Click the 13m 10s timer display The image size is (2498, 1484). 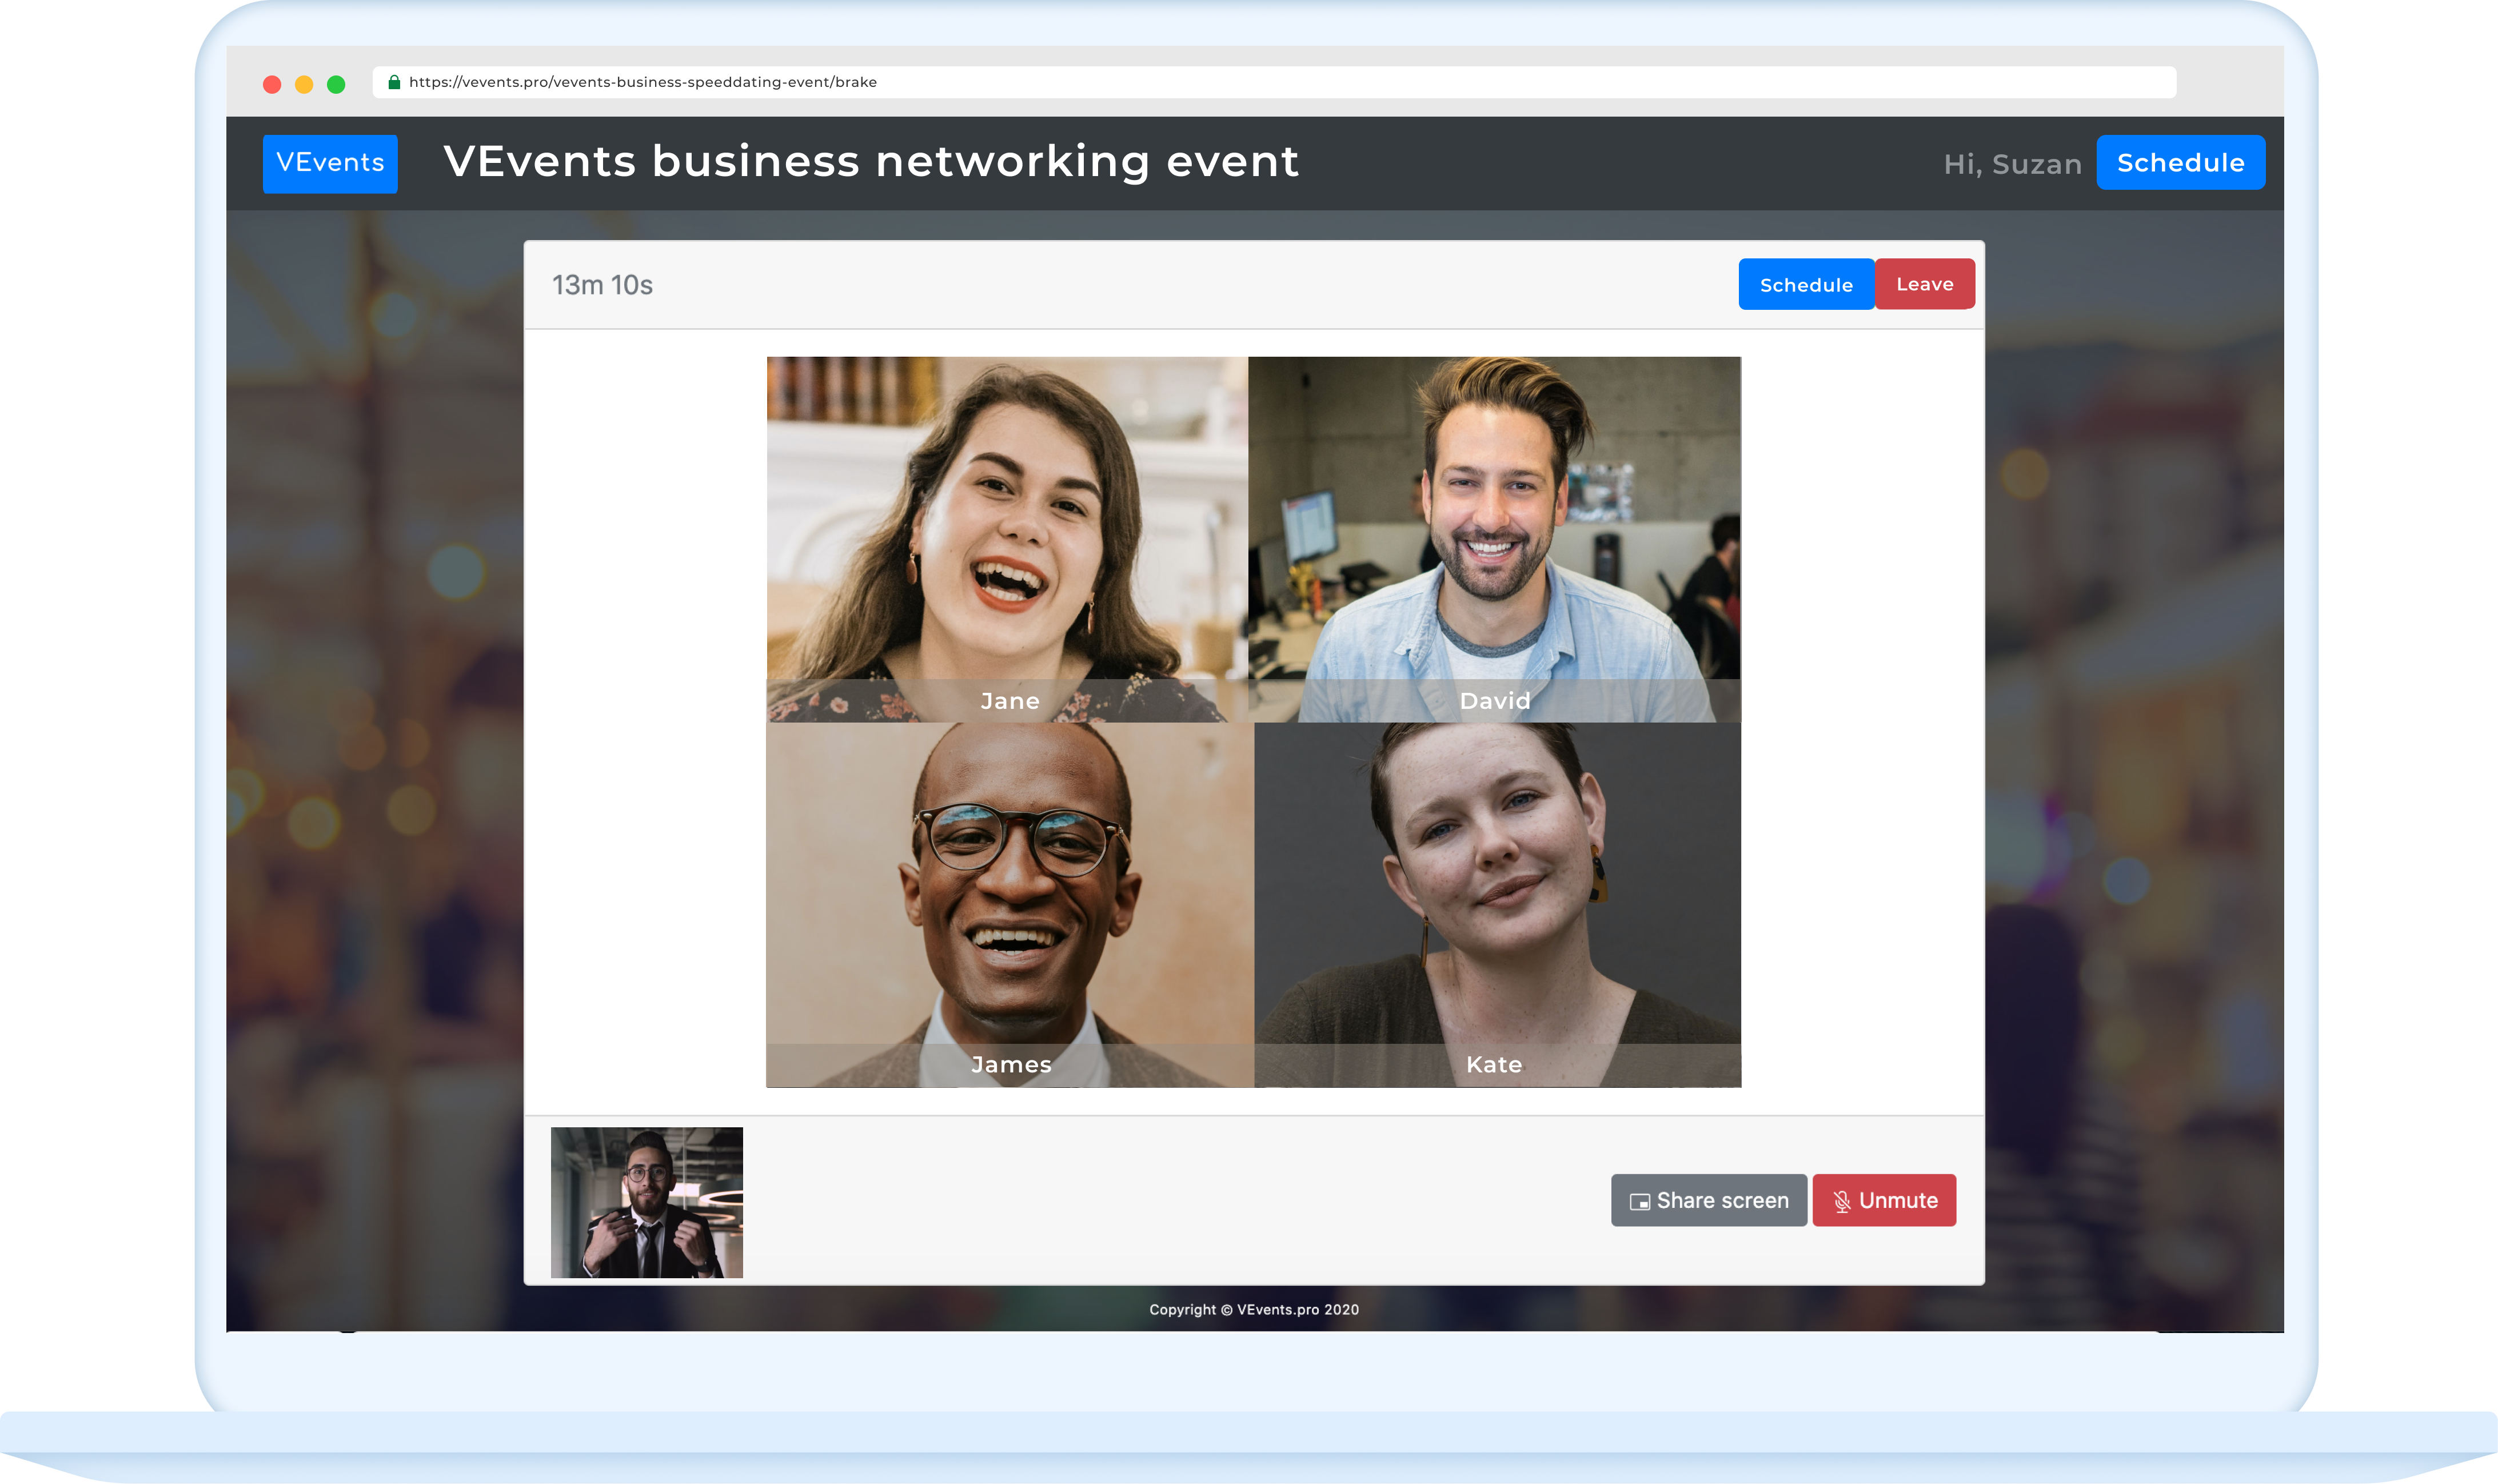coord(602,286)
